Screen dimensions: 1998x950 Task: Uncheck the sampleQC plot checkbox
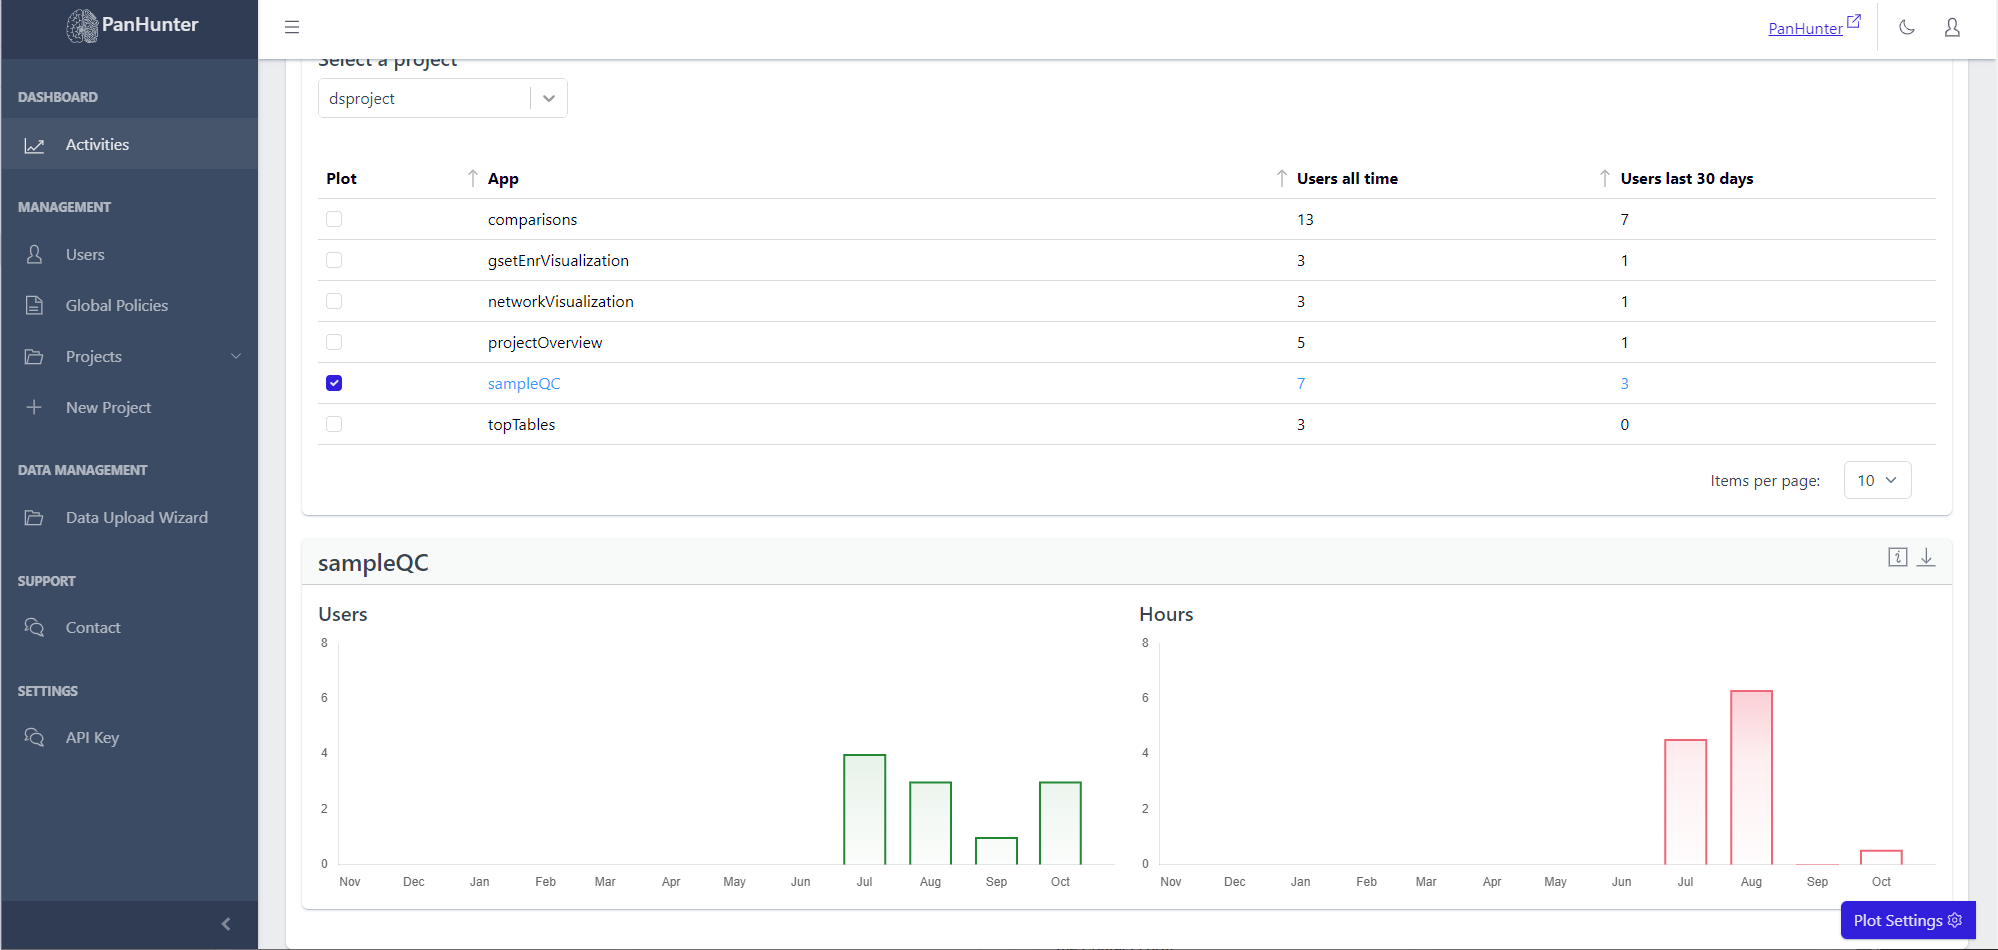(334, 383)
